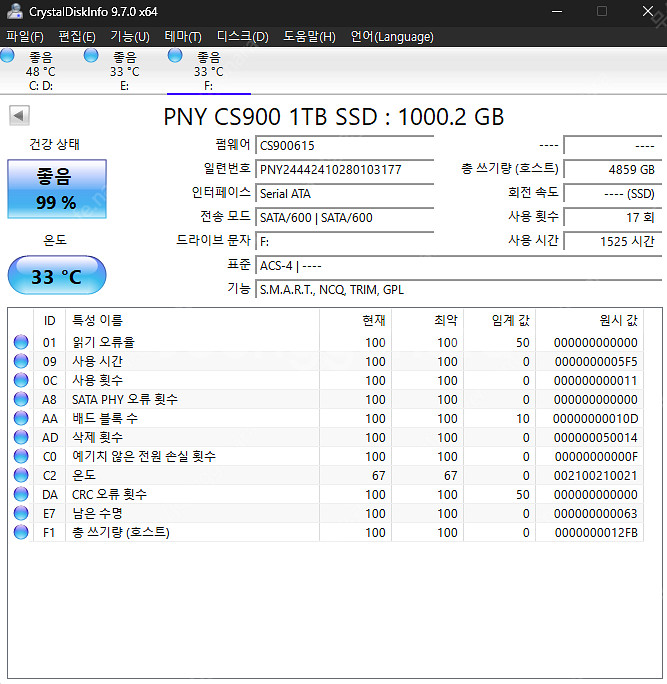Image resolution: width=667 pixels, height=684 pixels.
Task: Click the power on count value 17 회
Action: [x=612, y=217]
